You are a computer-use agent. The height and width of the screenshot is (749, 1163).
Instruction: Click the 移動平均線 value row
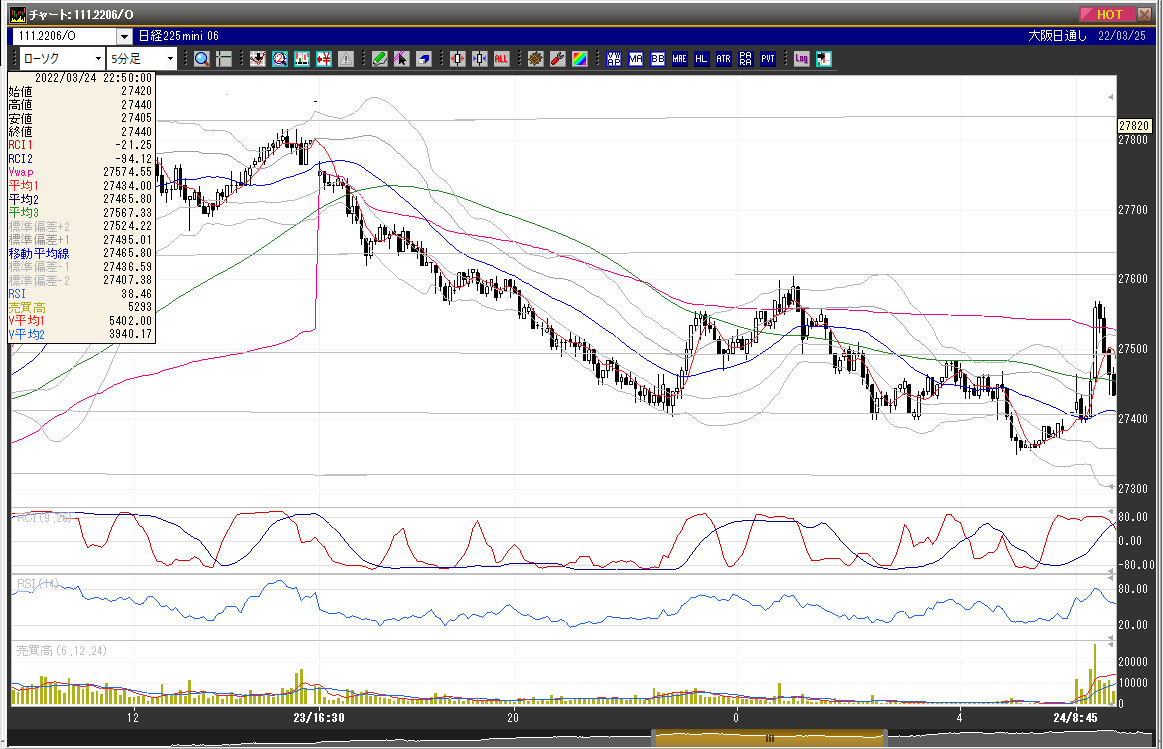click(81, 253)
